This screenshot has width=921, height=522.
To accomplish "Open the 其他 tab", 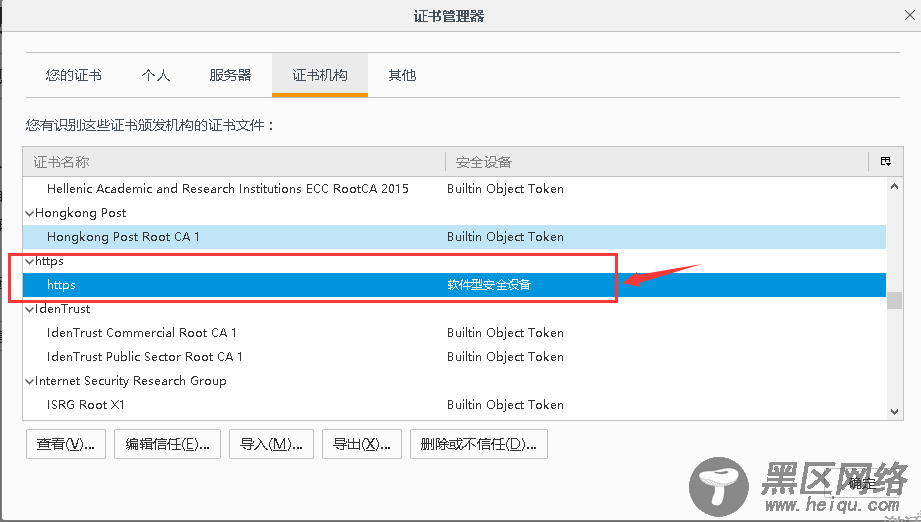I will point(402,75).
